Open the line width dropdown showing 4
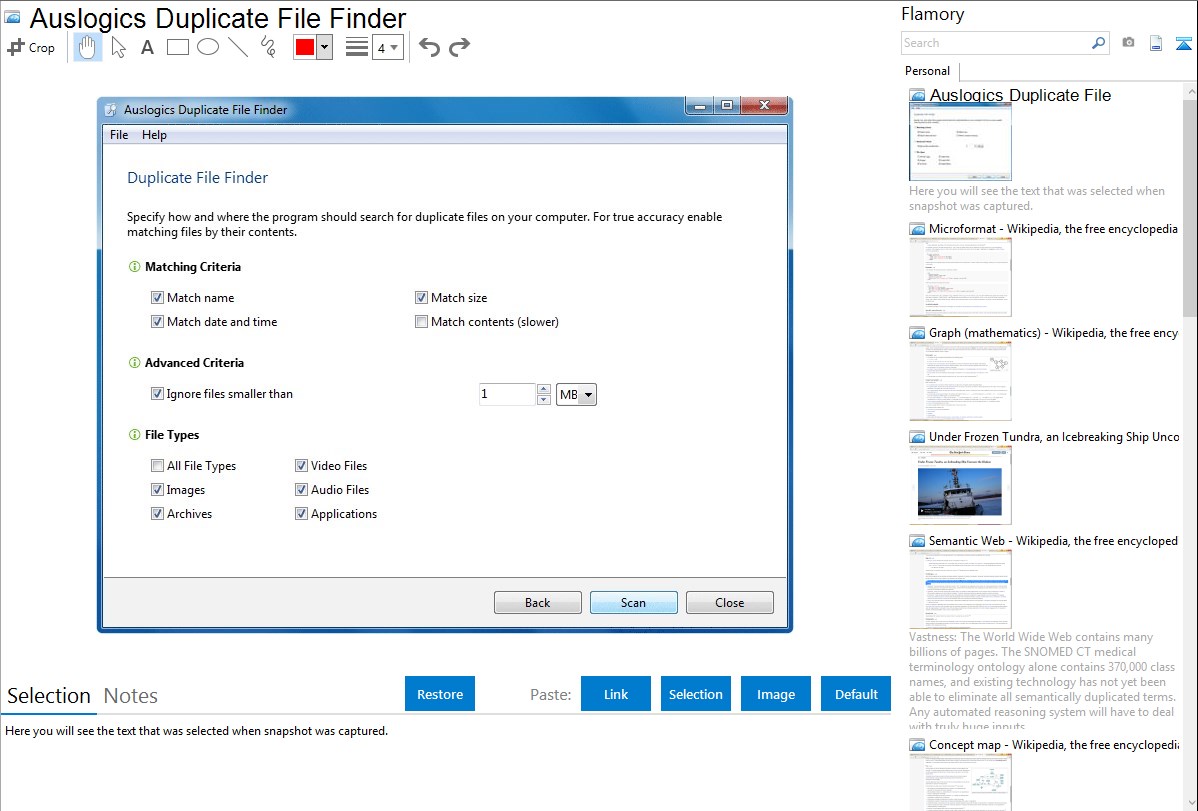This screenshot has width=1198, height=811. 388,48
